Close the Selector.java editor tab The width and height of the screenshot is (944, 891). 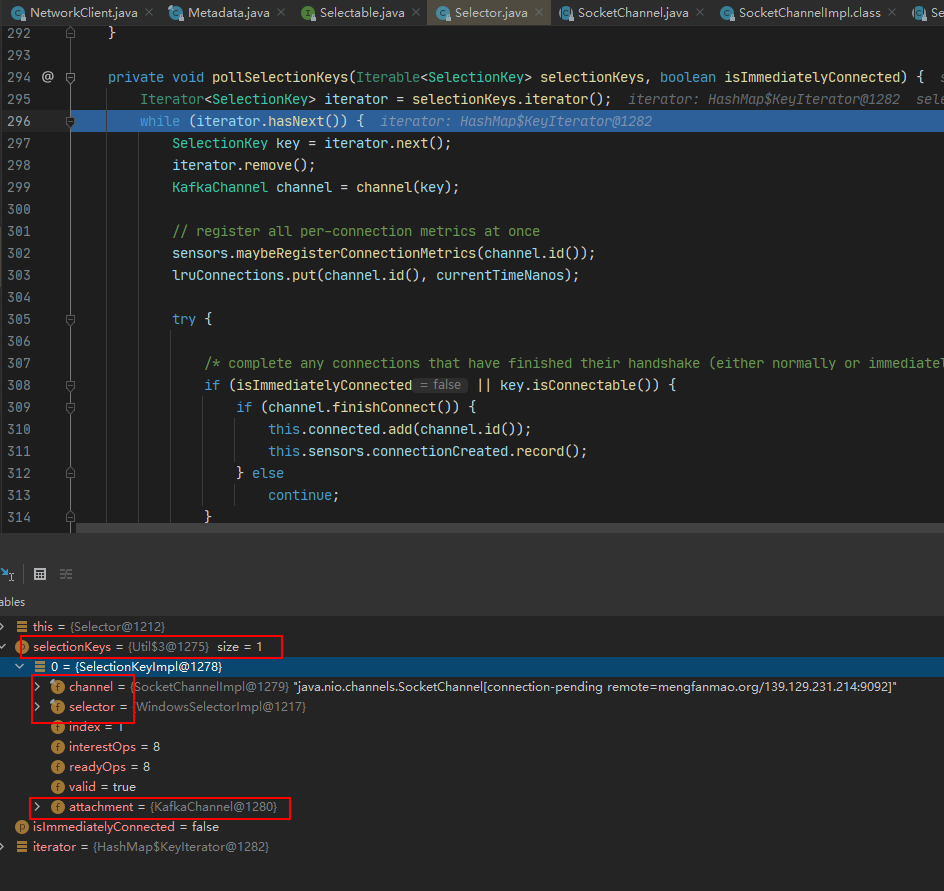[x=541, y=13]
